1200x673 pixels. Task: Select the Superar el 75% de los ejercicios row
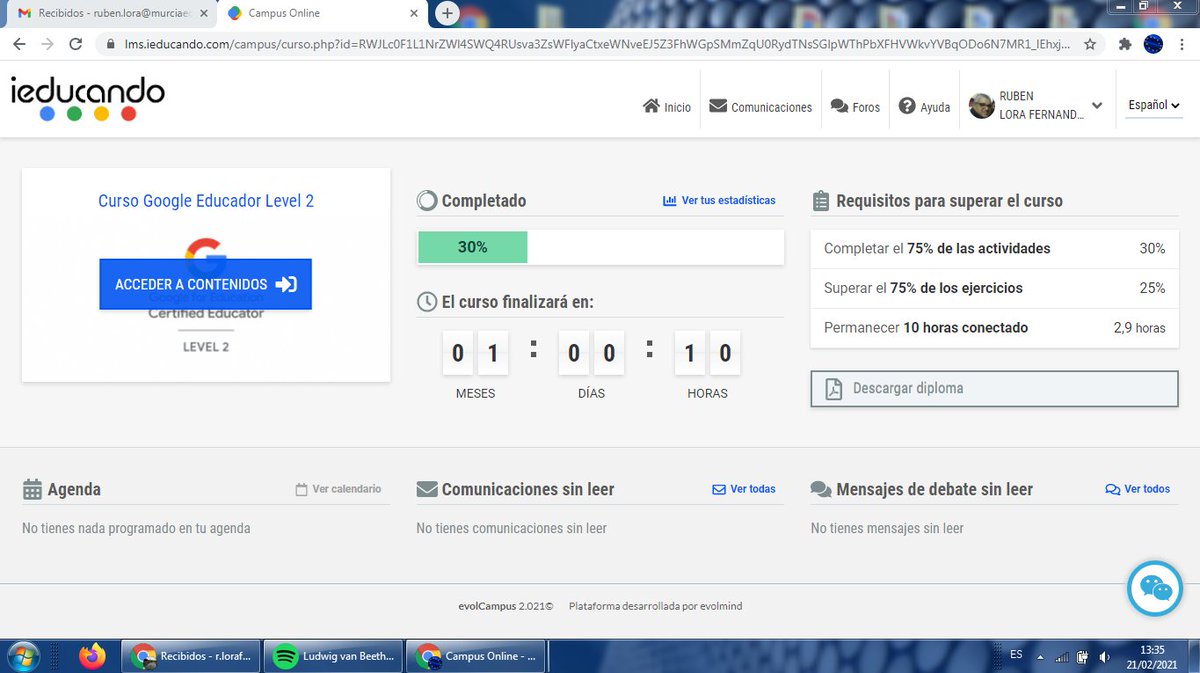click(994, 288)
